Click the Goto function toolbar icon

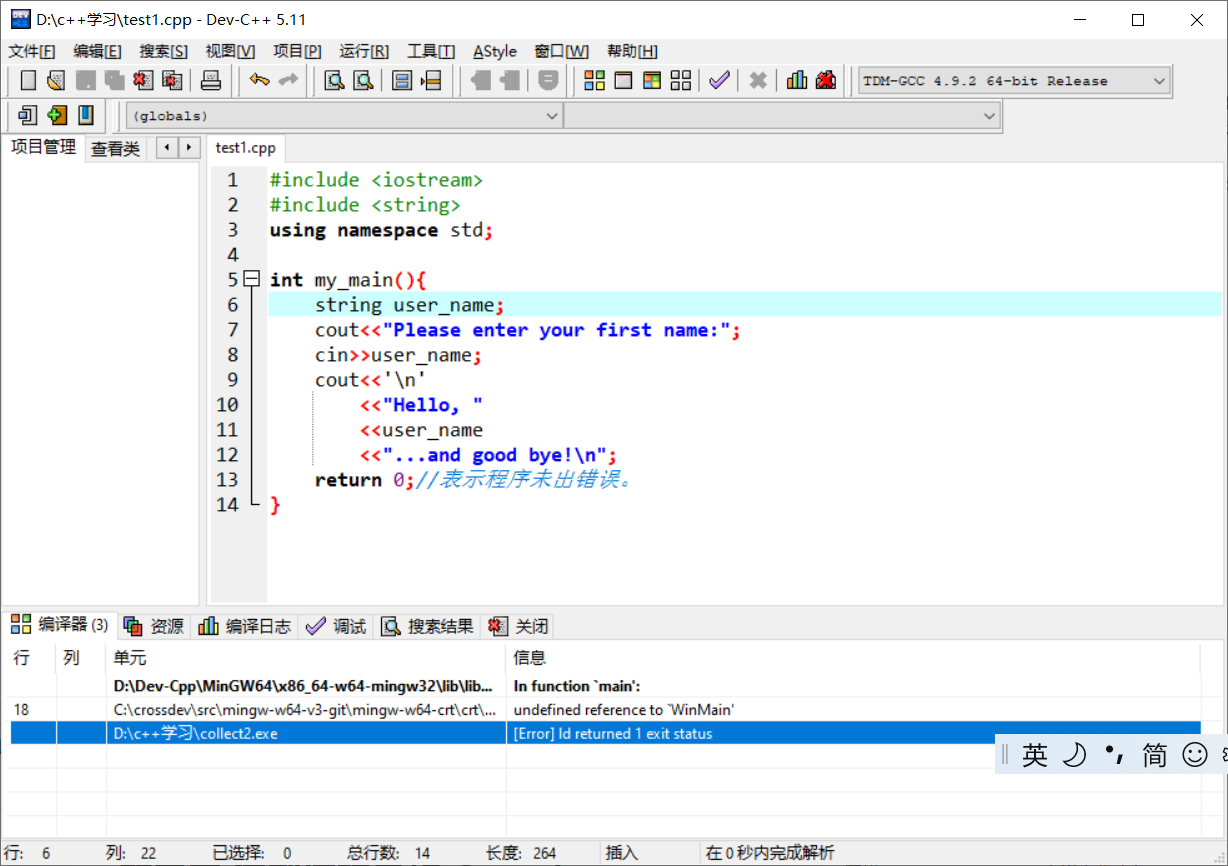tap(402, 81)
